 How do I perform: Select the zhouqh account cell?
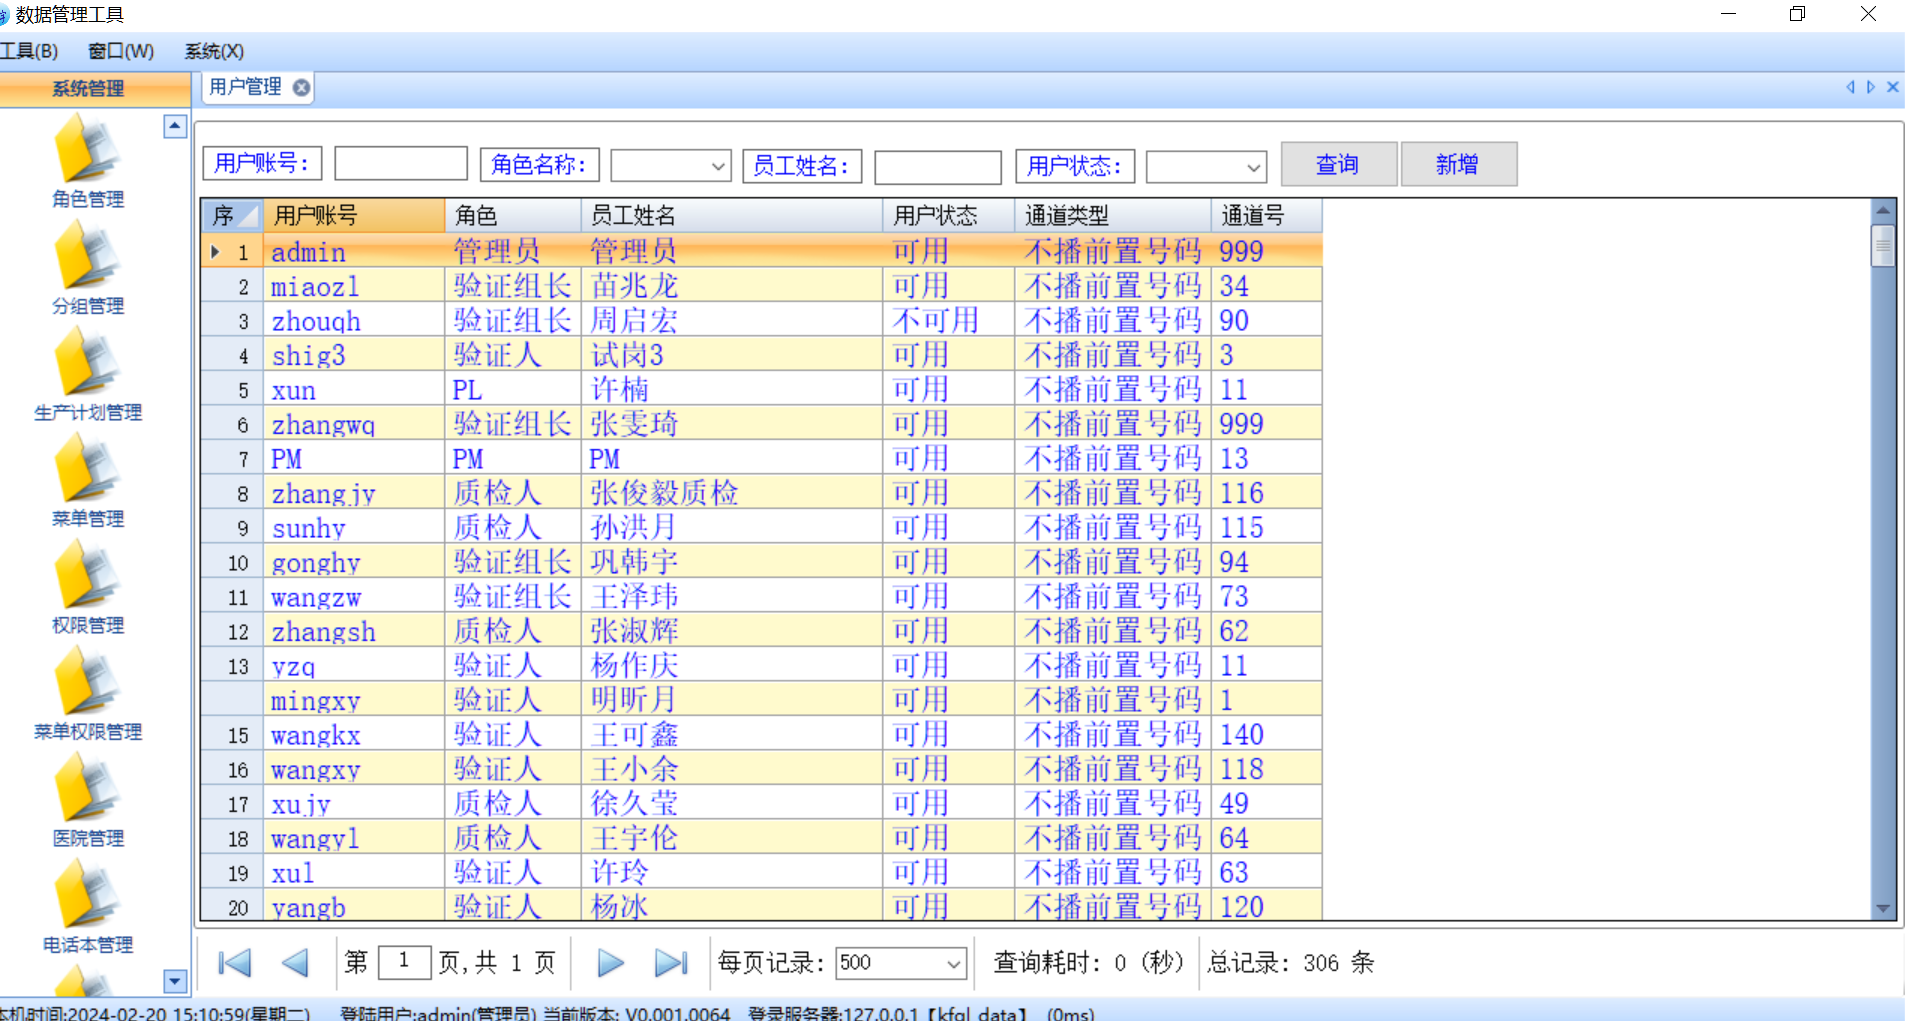coord(353,321)
